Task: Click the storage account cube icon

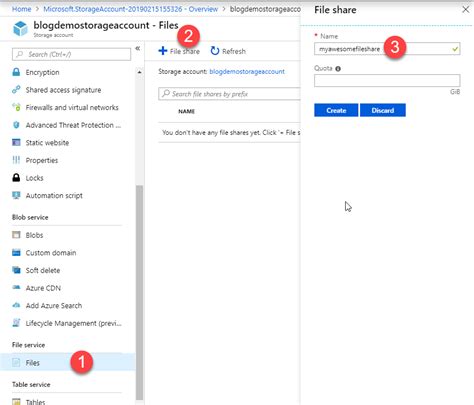Action: coord(20,28)
